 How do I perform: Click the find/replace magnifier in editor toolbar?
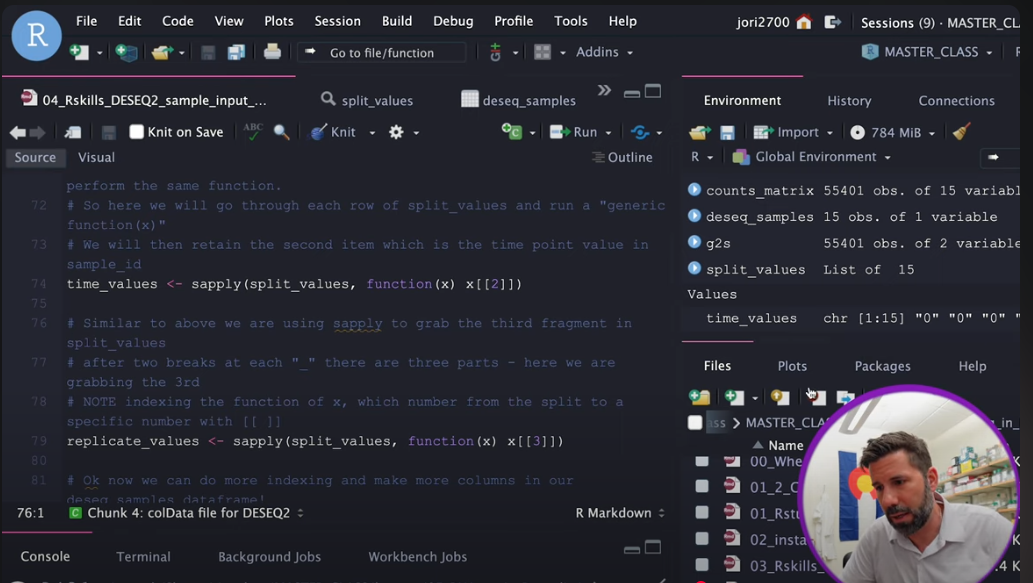click(x=281, y=132)
